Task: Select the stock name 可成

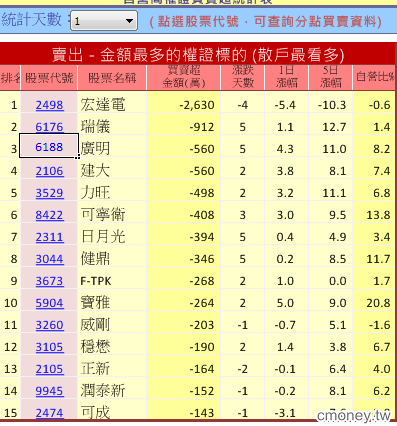Action: 95,413
